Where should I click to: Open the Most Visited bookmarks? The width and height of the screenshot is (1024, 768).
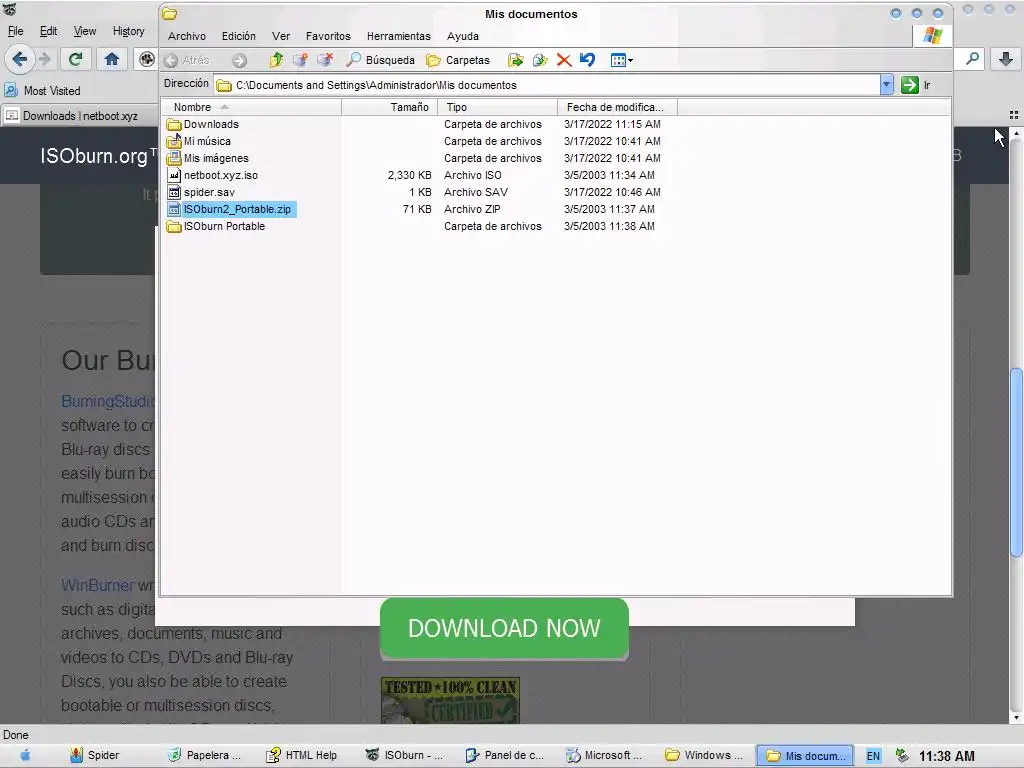point(42,91)
